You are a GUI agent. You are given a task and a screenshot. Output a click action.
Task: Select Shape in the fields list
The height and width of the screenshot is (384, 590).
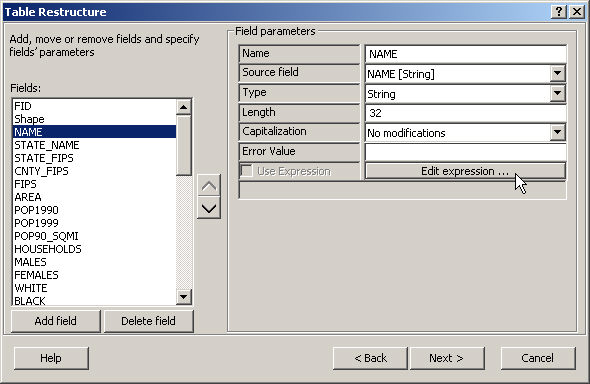[94, 119]
